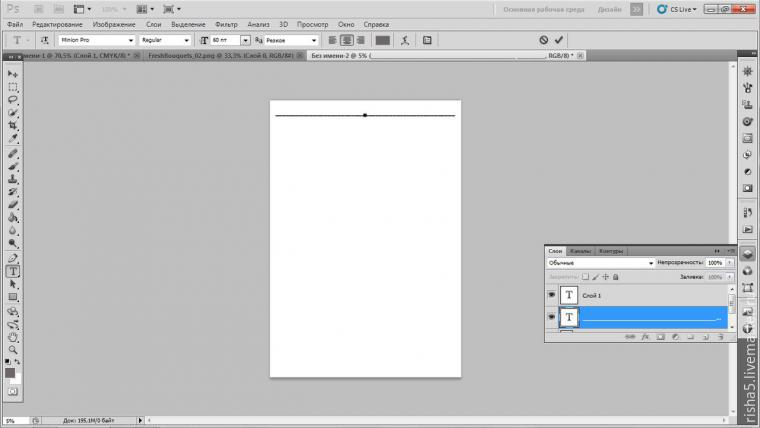Screen dimensions: 760x428
Task: Select the Quick Selection tool
Action: click(13, 112)
